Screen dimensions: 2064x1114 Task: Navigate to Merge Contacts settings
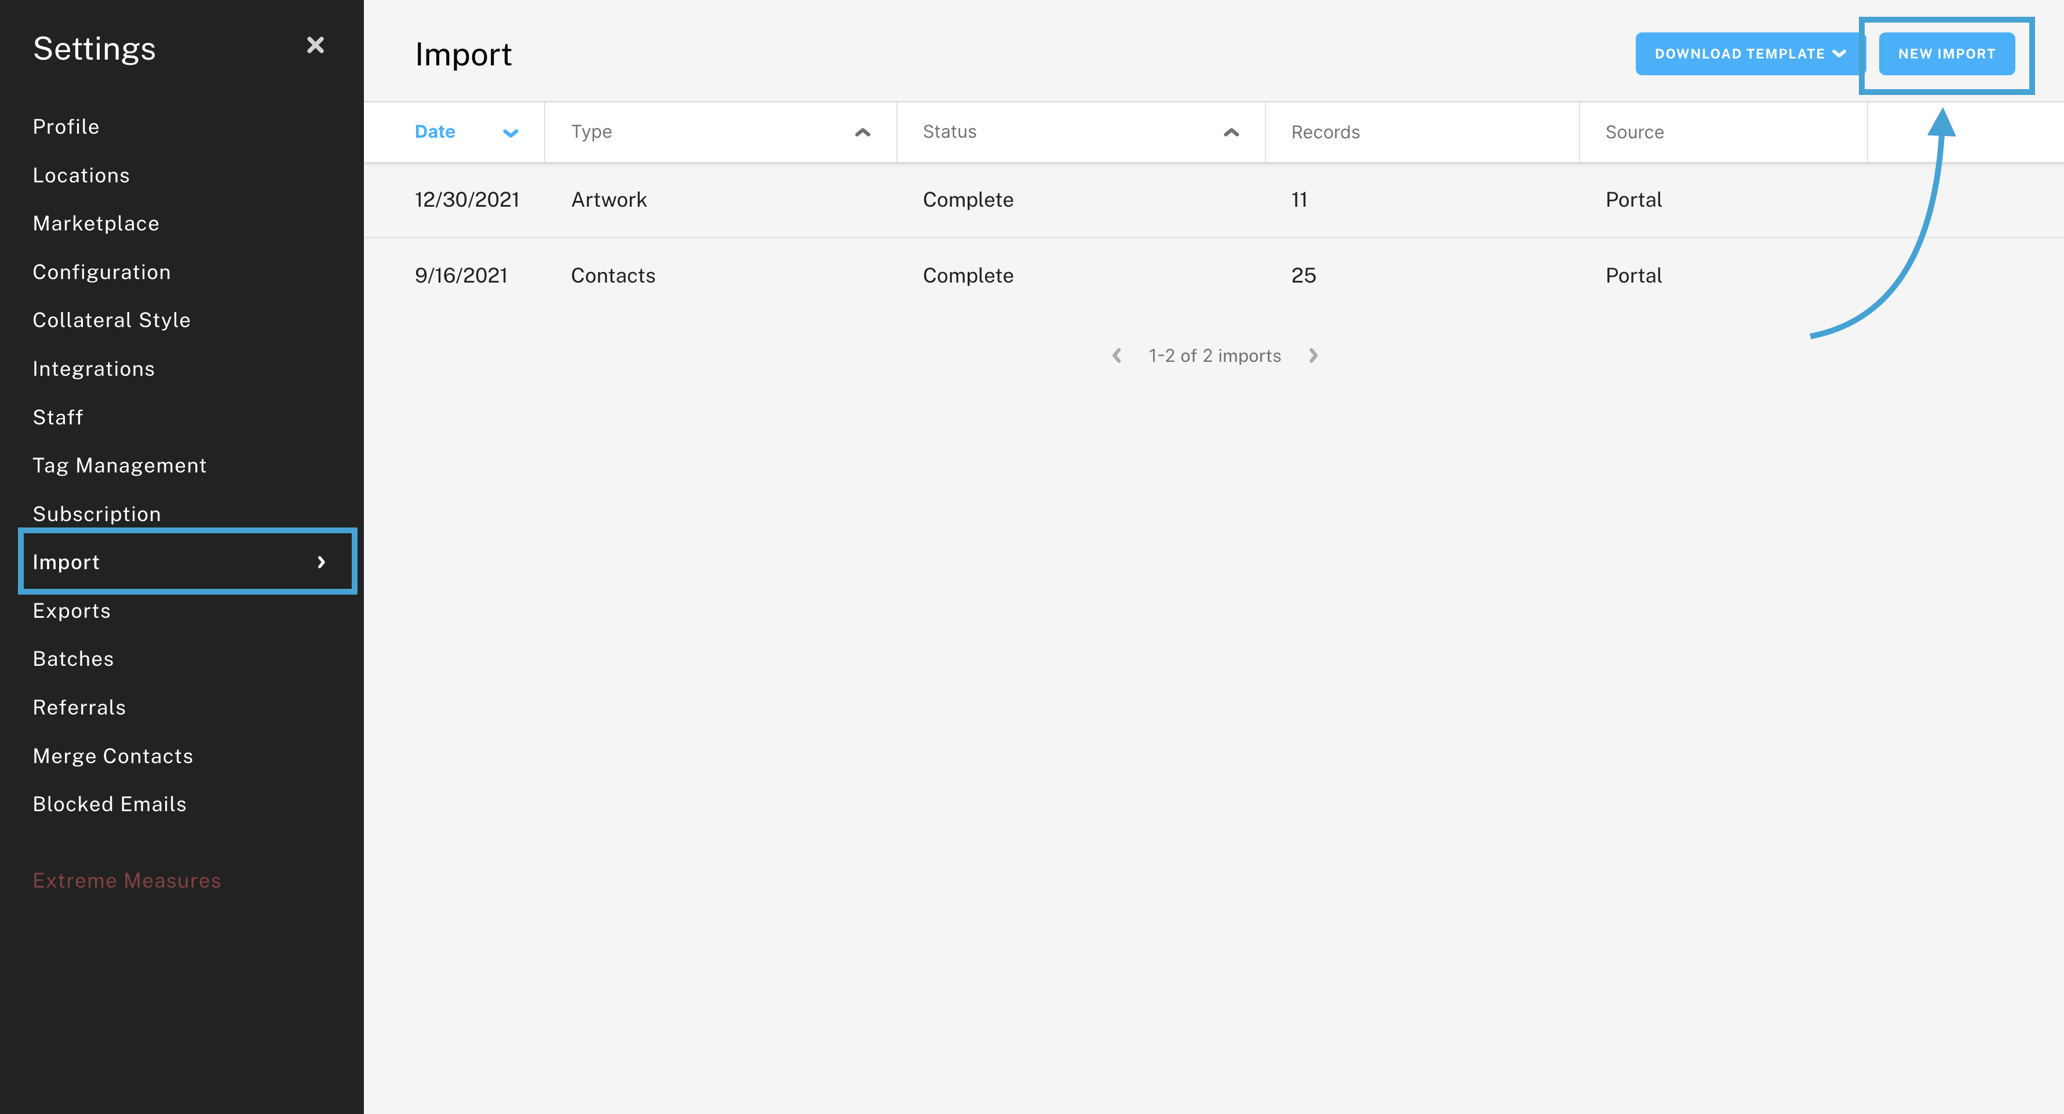(x=113, y=755)
